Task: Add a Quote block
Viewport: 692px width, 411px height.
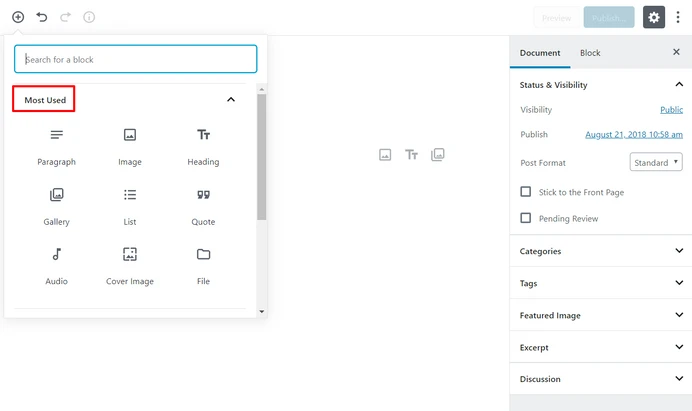Action: tap(203, 207)
